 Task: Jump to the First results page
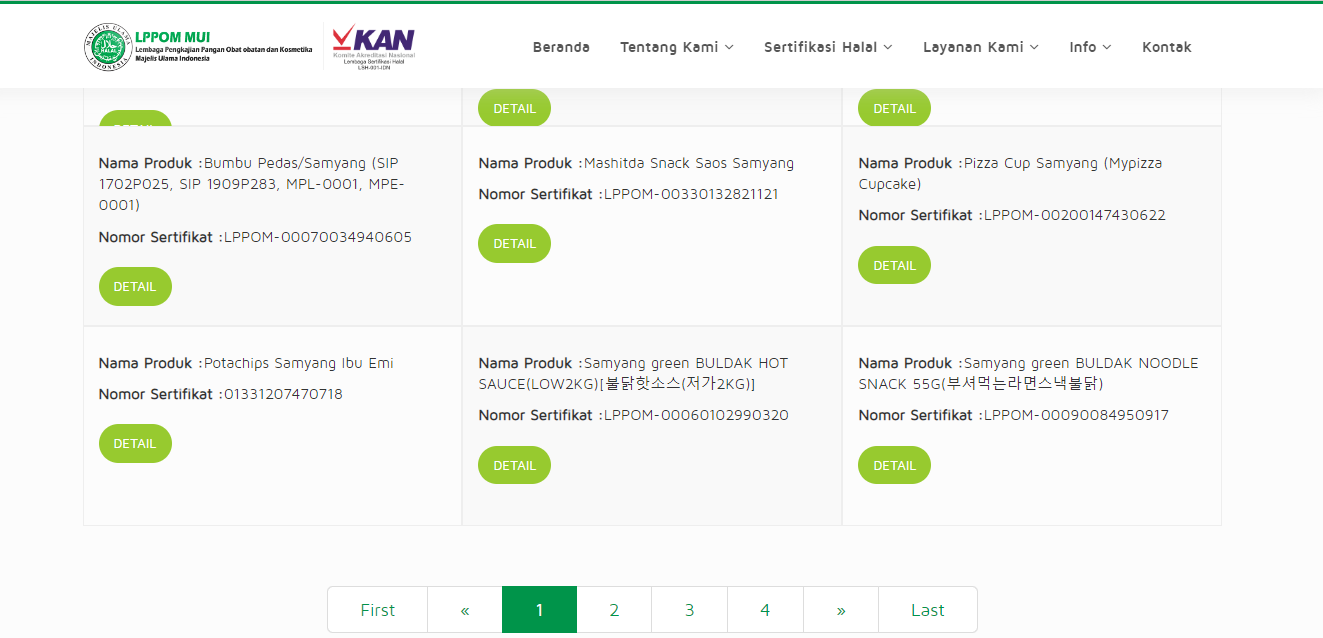tap(377, 610)
